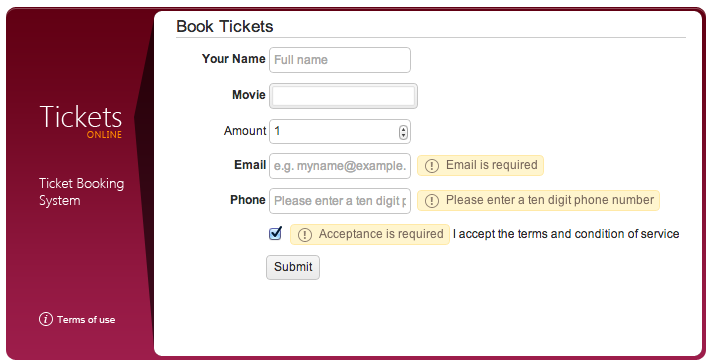Open the Movie selection box
Viewport: 711px width, 363px height.
343,96
